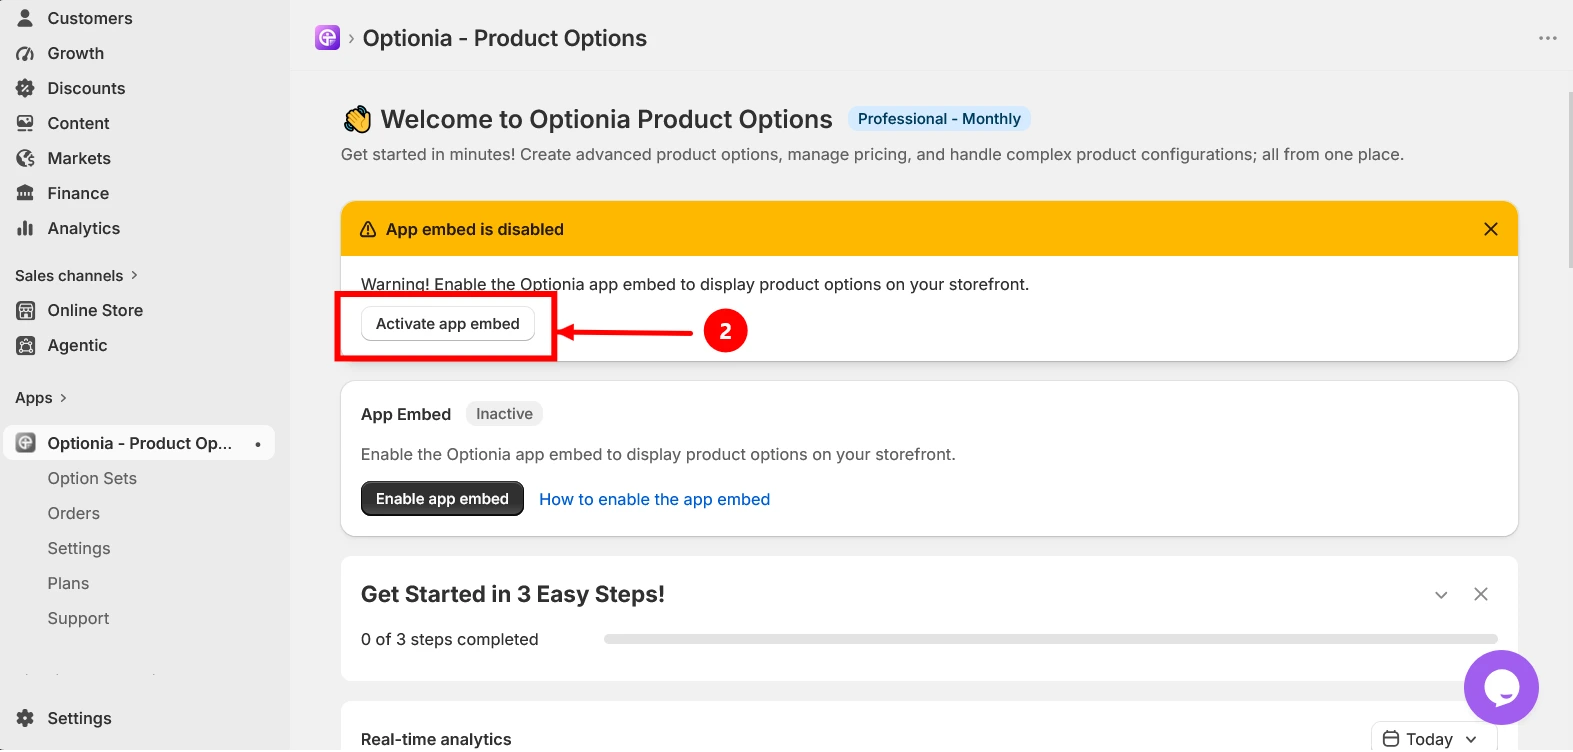Click the Online Store storefront icon

point(25,310)
